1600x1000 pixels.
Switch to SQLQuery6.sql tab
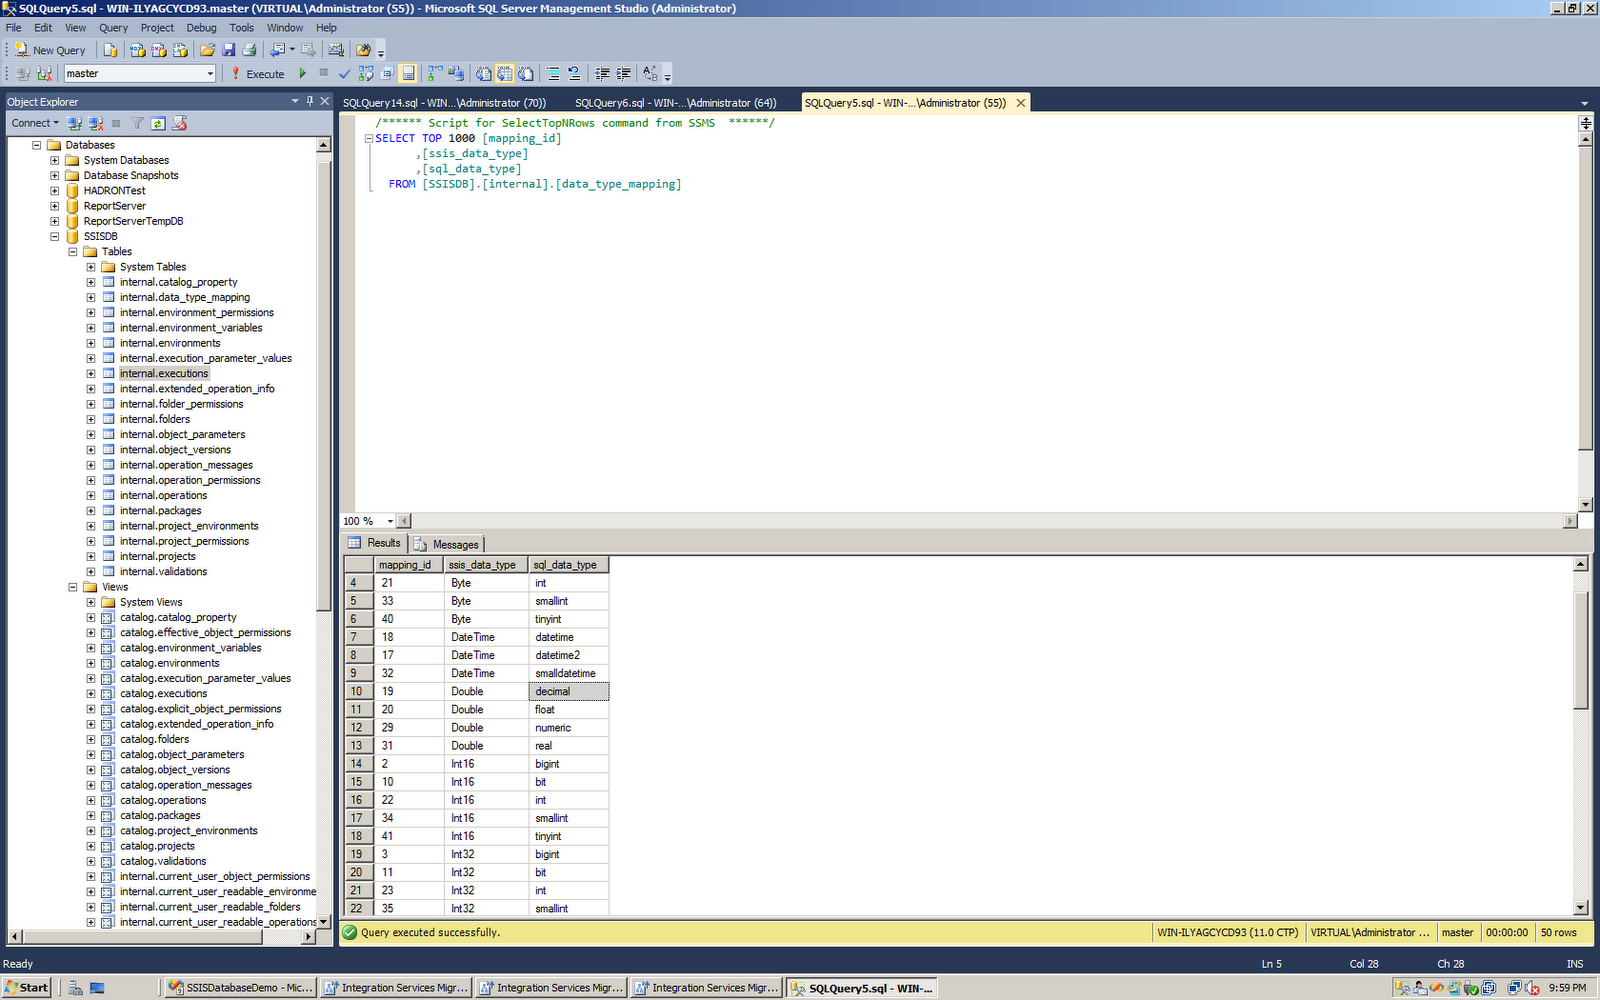675,103
